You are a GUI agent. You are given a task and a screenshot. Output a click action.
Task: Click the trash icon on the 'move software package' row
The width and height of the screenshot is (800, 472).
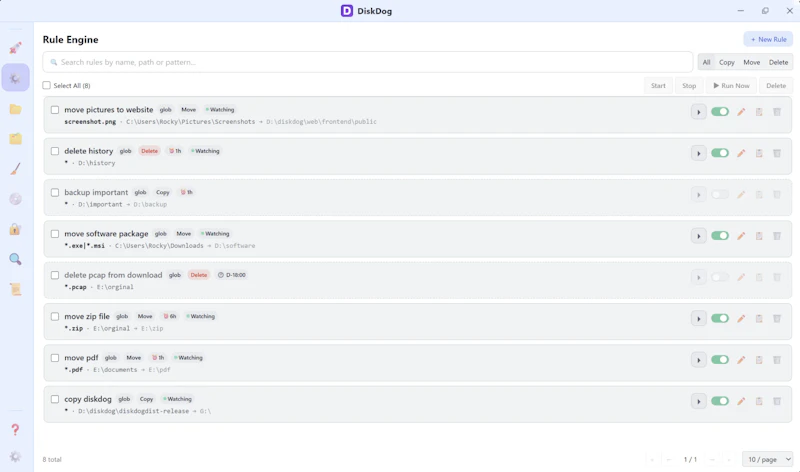tap(777, 236)
